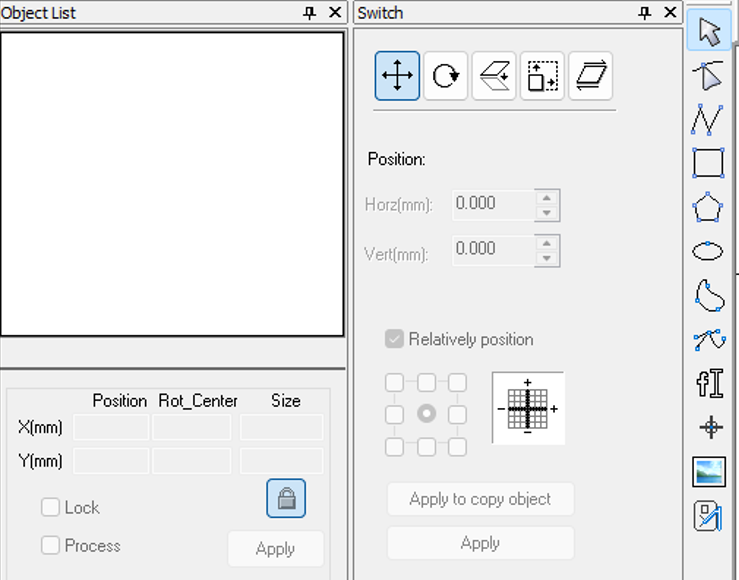Viewport: 739px width, 580px height.
Task: Click the Import image tool
Action: [709, 472]
